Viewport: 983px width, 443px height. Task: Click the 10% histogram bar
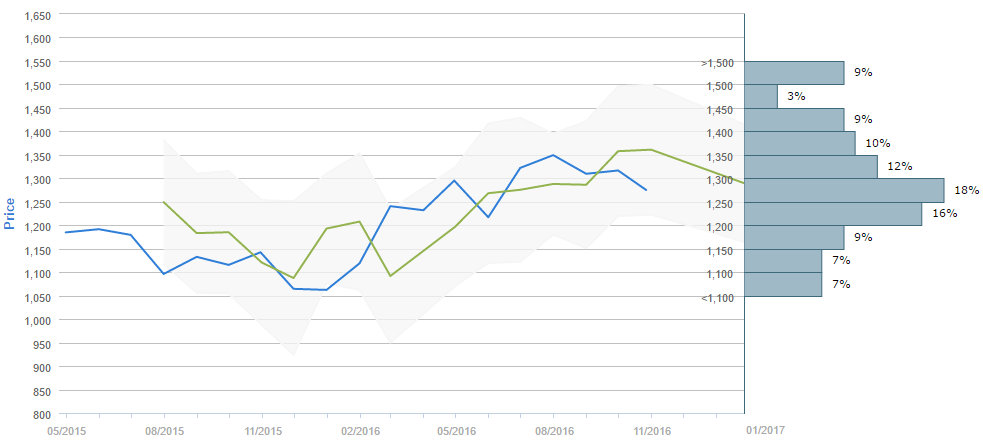[x=800, y=143]
